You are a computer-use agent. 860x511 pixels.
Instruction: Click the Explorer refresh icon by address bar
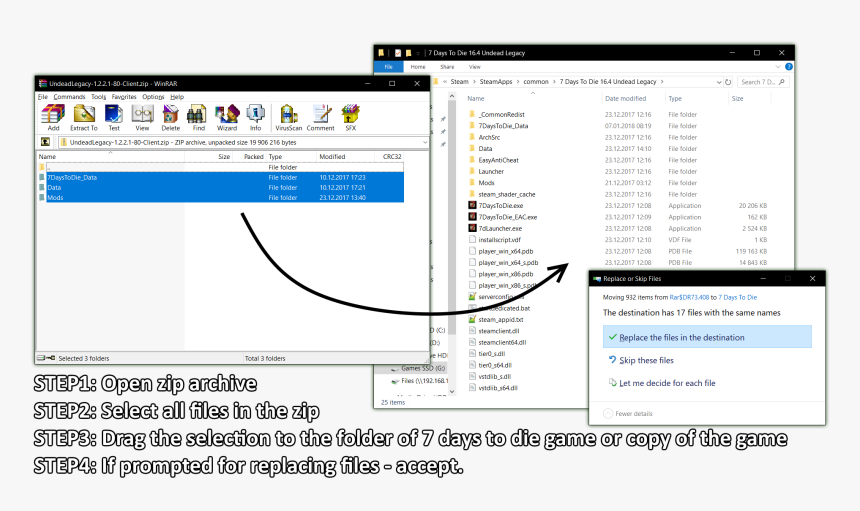coord(728,82)
